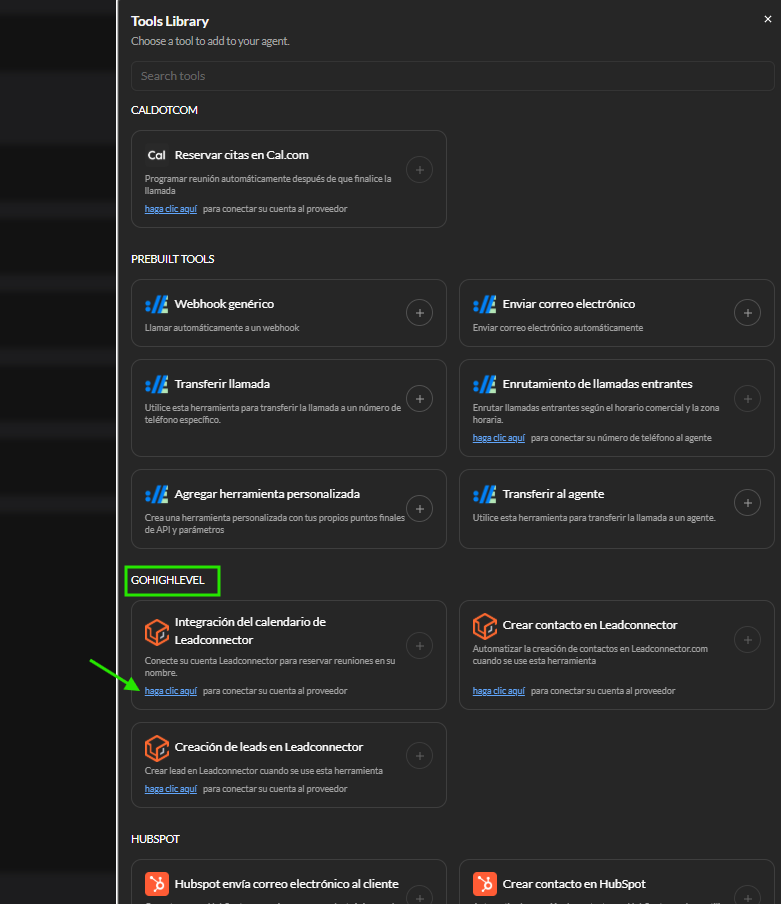781x904 pixels.
Task: Click plus on Reservar citas en Cal.com
Action: pos(420,170)
